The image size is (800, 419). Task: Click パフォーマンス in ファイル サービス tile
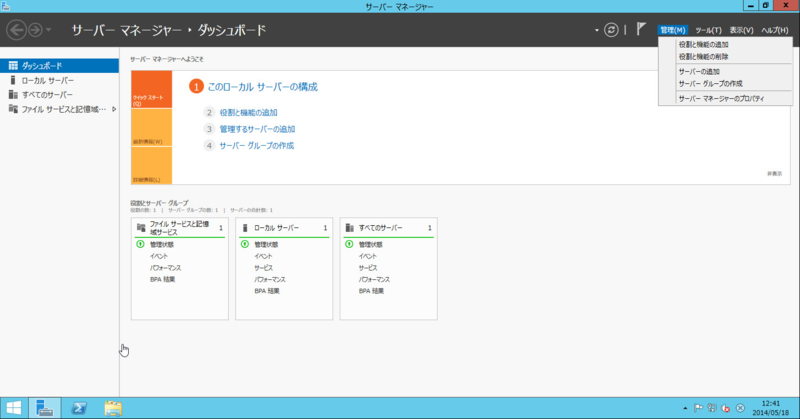click(165, 268)
